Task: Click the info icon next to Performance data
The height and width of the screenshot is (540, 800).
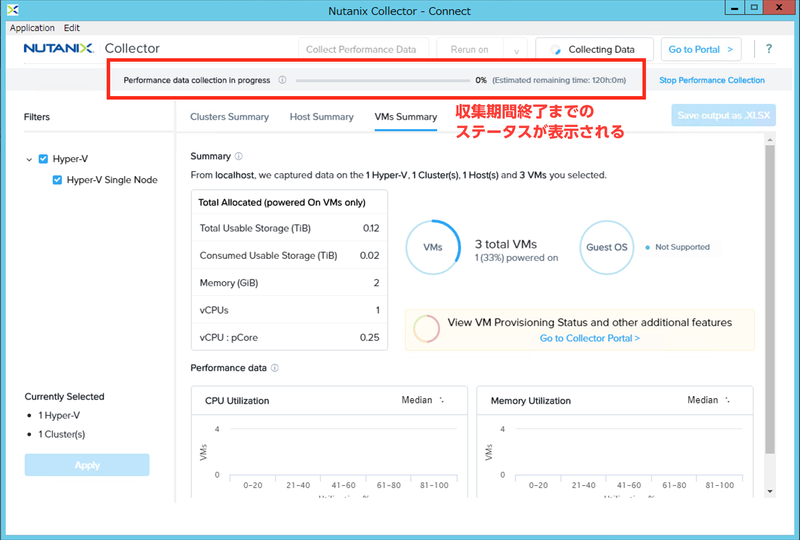Action: point(274,368)
